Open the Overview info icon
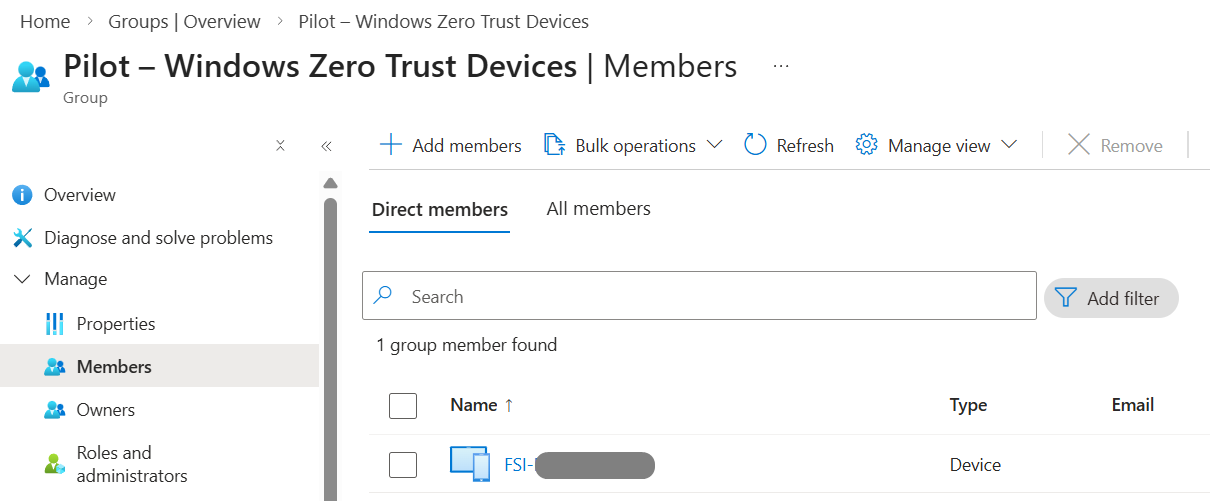 [22, 195]
